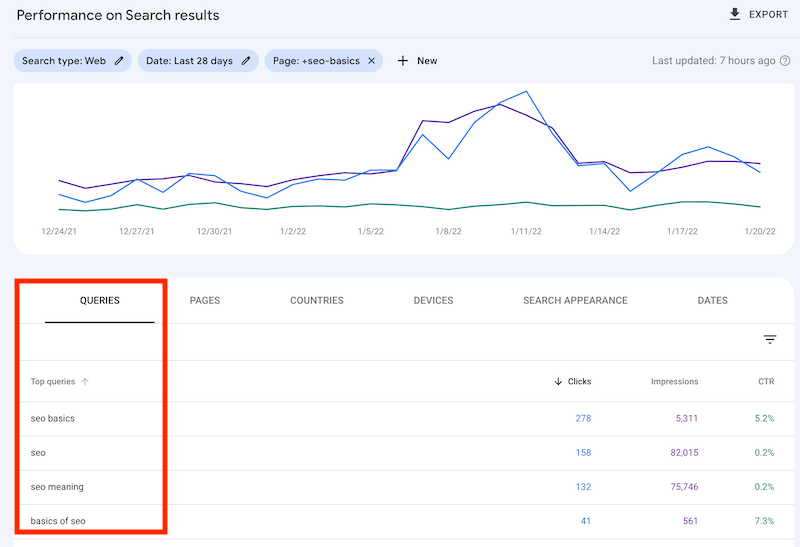Click the Export download icon
Screen dimensions: 800x547
[x=736, y=15]
